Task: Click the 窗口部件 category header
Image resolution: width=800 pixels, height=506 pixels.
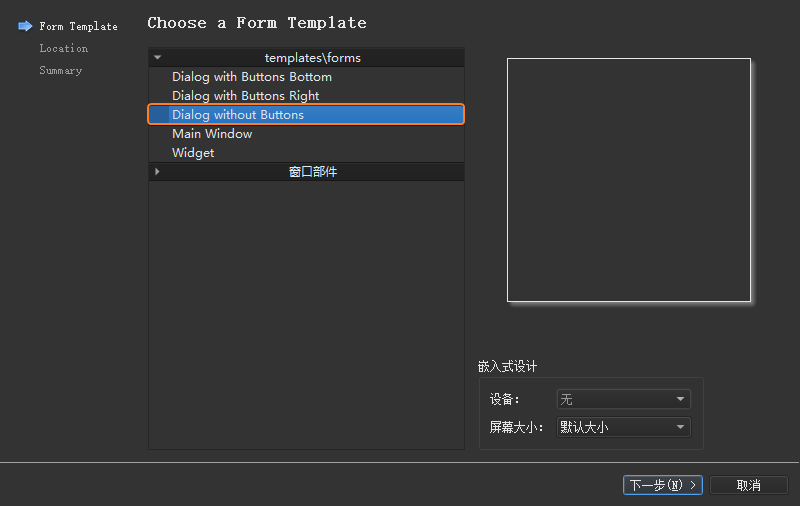Action: (x=312, y=172)
